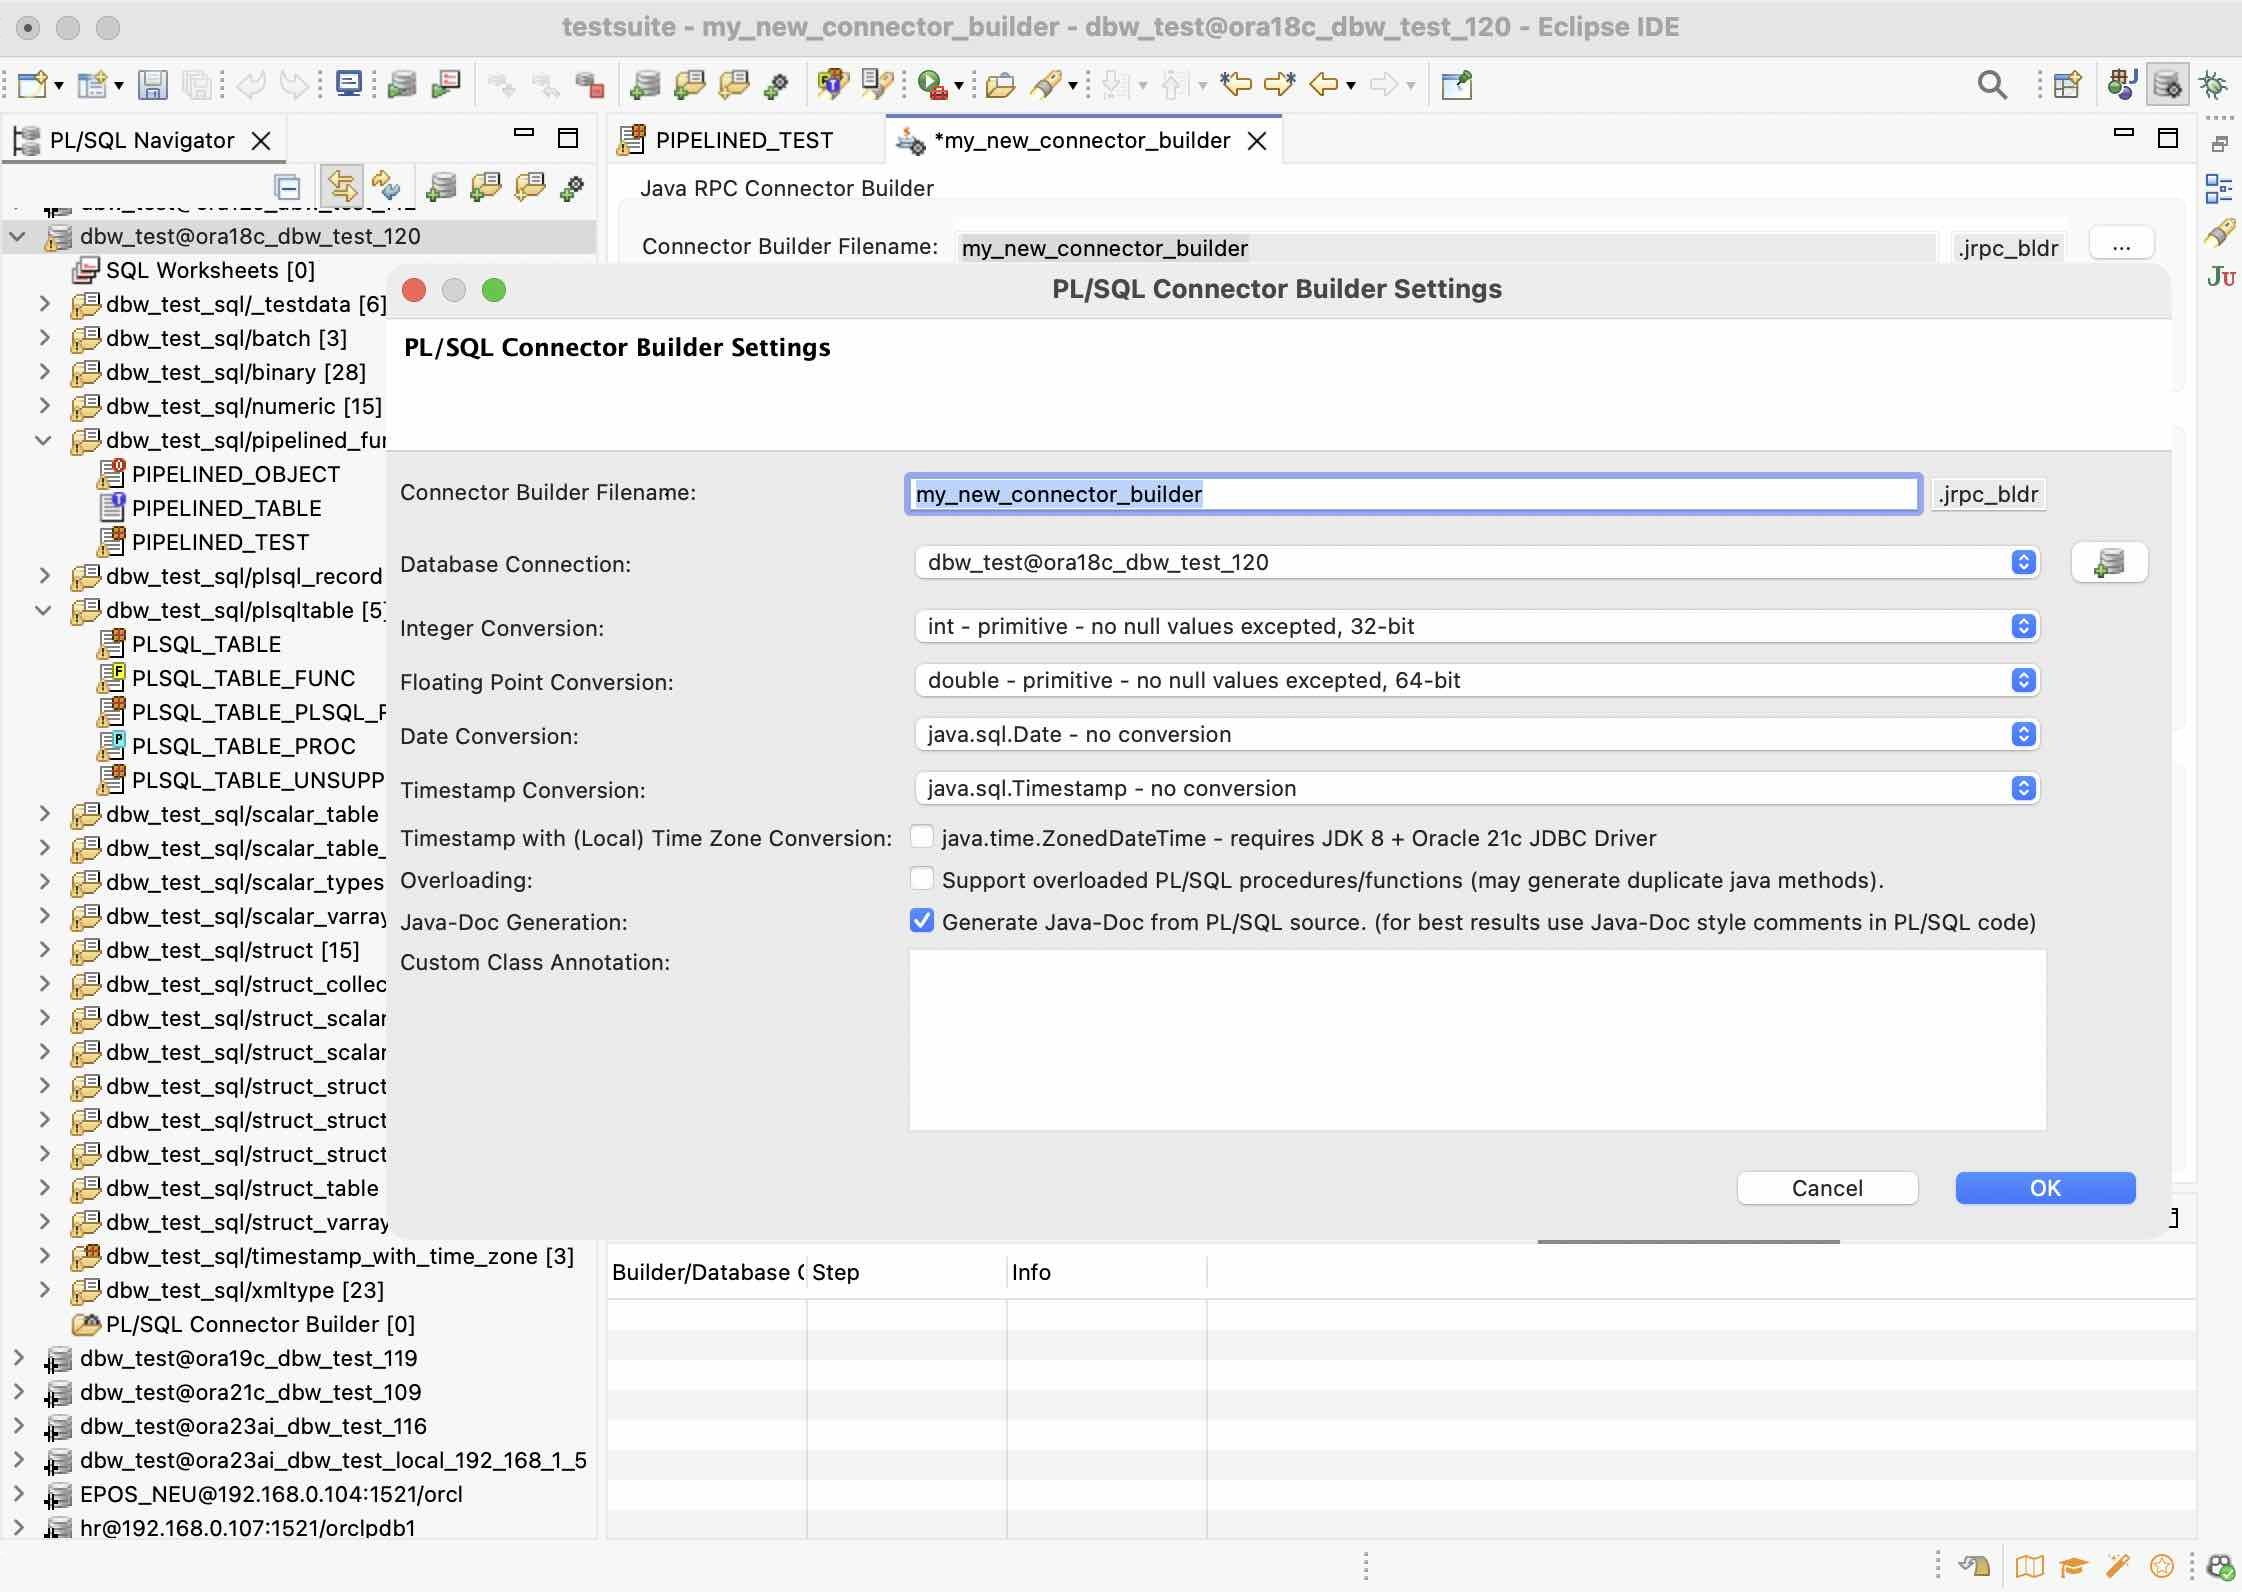Viewport: 2242px width, 1592px height.
Task: Add a new database connection in the dialog
Action: (x=2110, y=562)
